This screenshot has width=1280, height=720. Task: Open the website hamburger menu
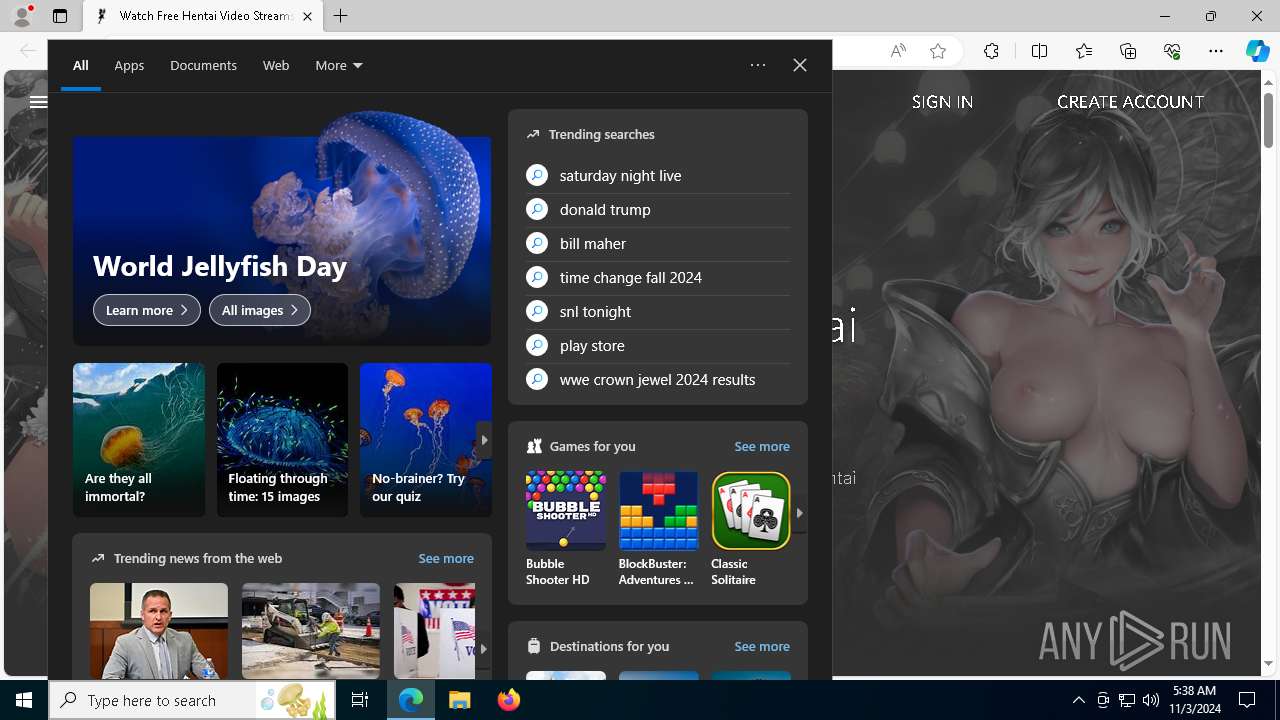(38, 101)
